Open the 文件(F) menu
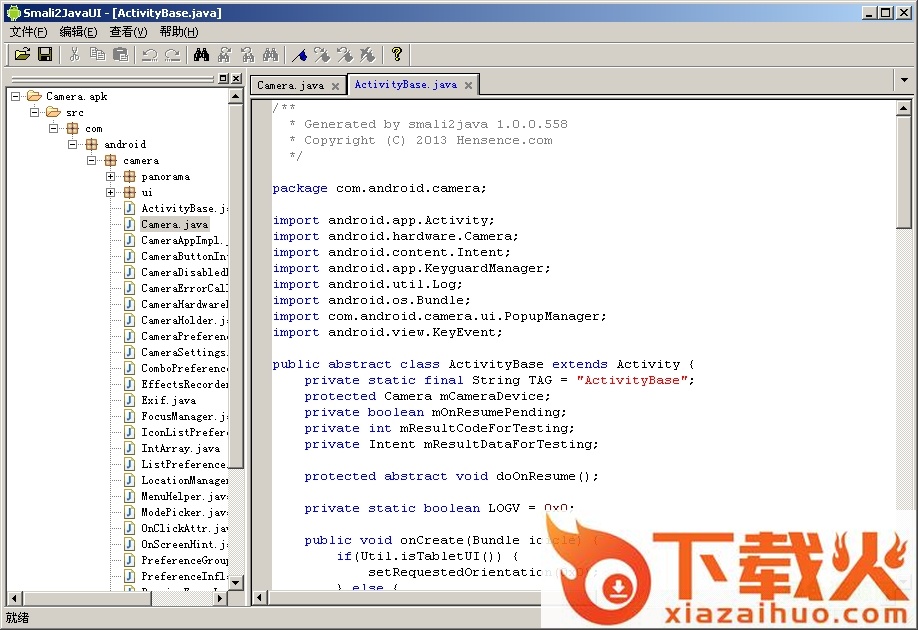Image resolution: width=918 pixels, height=630 pixels. (28, 32)
